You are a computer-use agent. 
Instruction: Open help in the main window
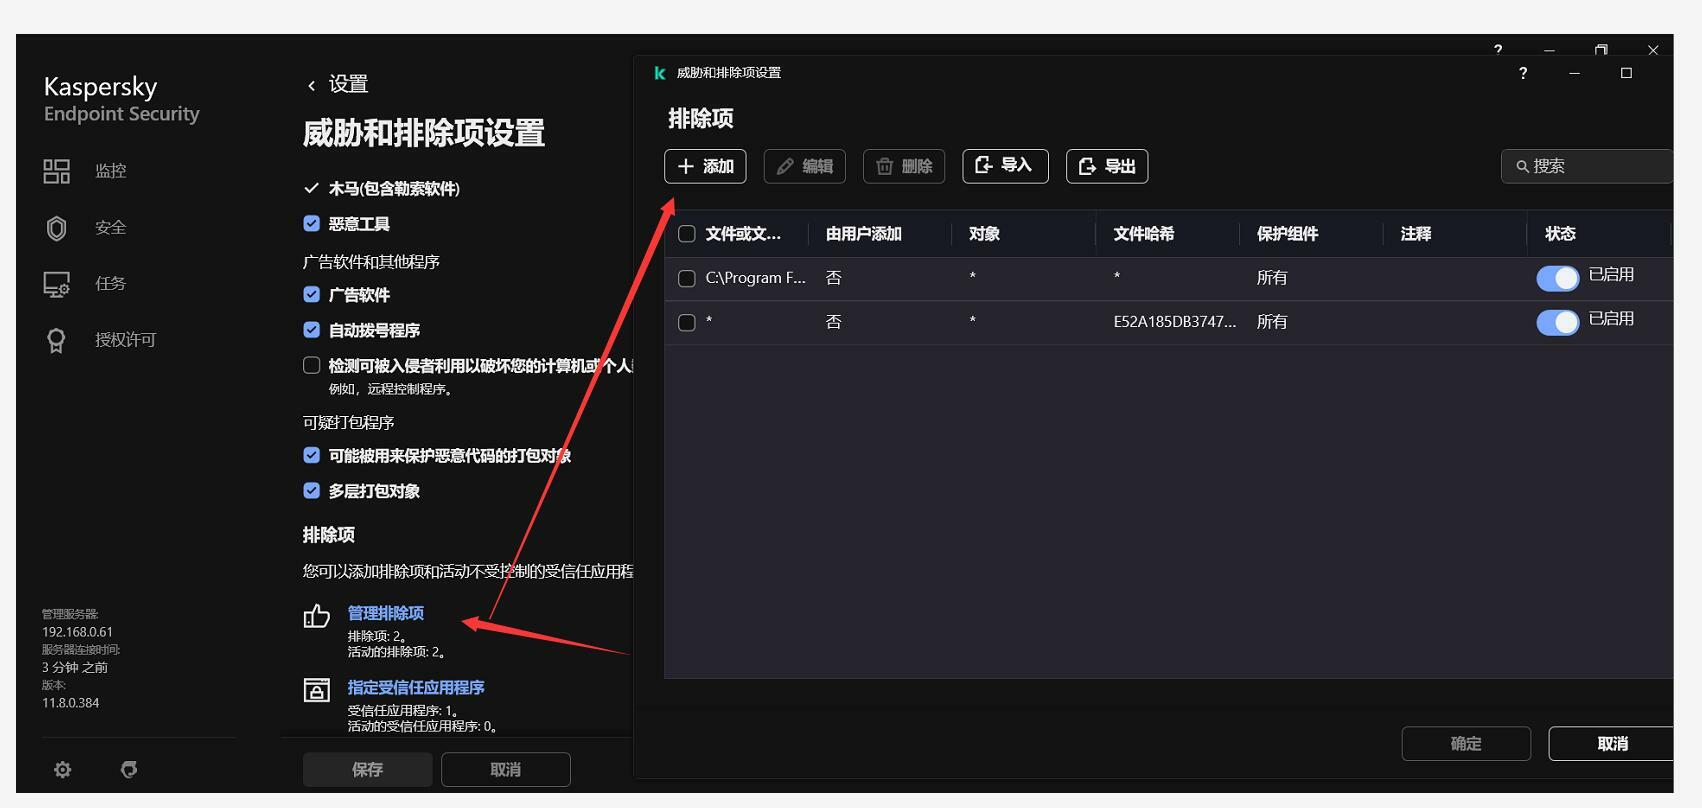(x=1498, y=49)
